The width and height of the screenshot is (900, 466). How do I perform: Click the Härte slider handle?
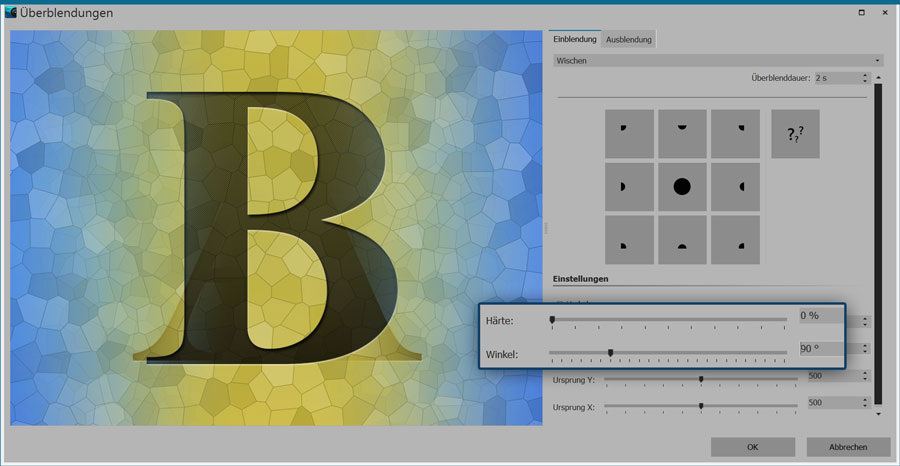552,320
